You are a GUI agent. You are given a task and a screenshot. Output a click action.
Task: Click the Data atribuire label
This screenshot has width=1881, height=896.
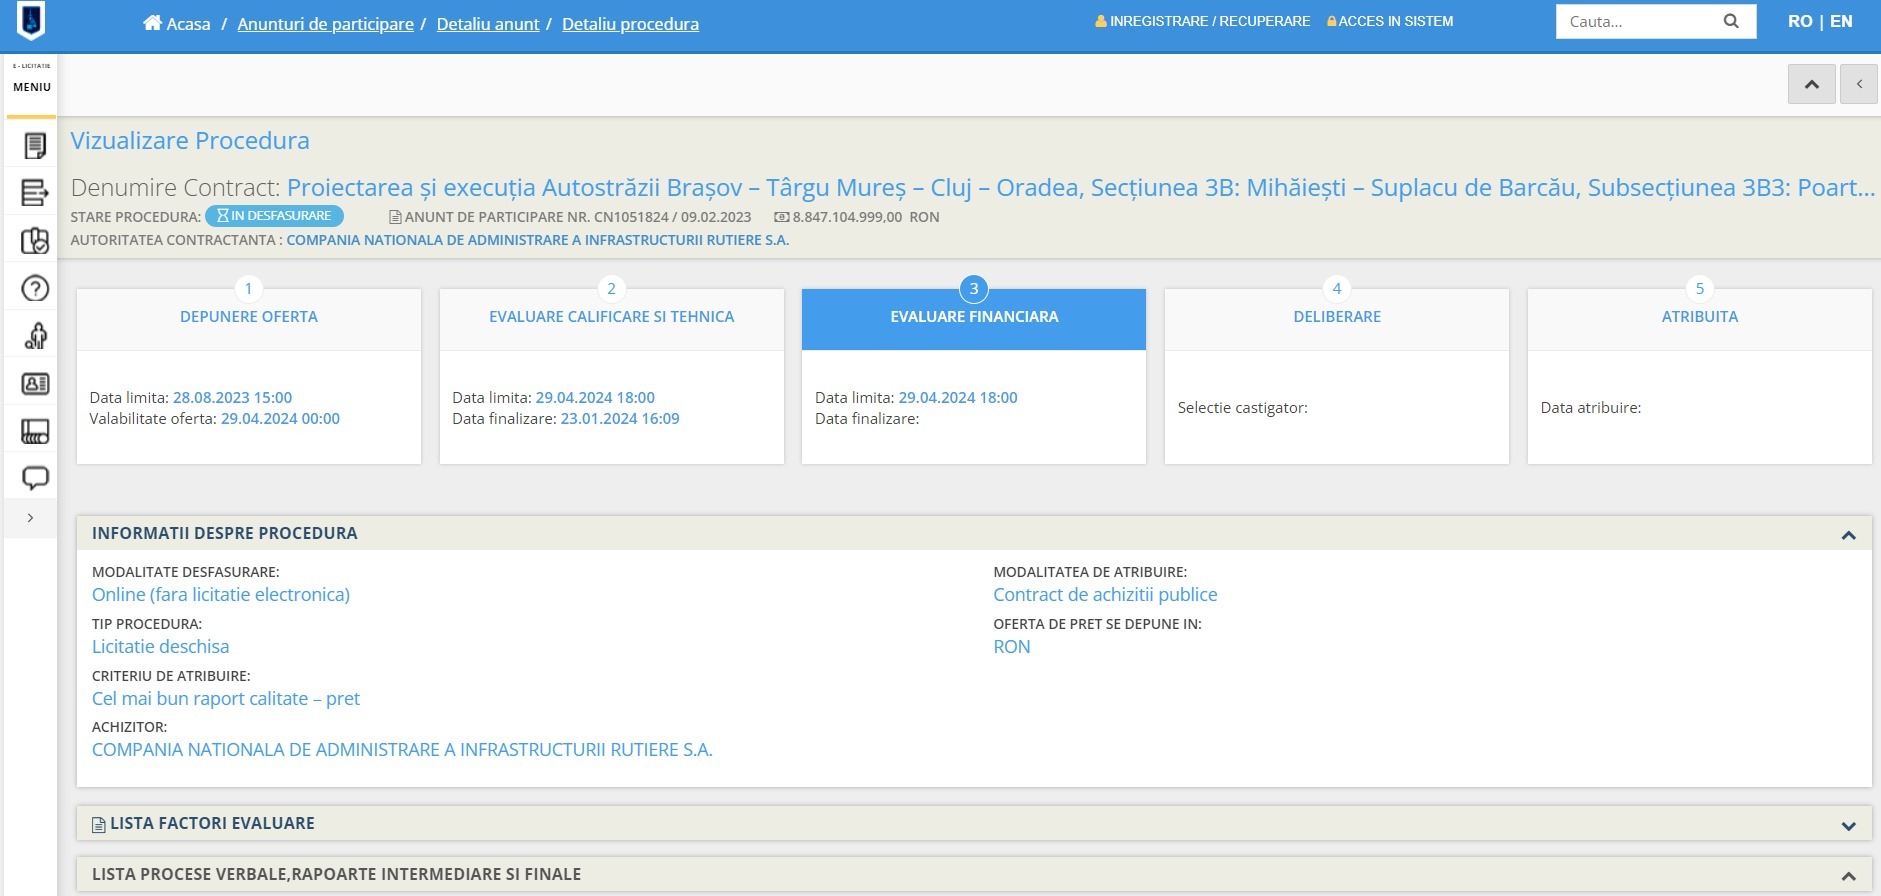1591,408
